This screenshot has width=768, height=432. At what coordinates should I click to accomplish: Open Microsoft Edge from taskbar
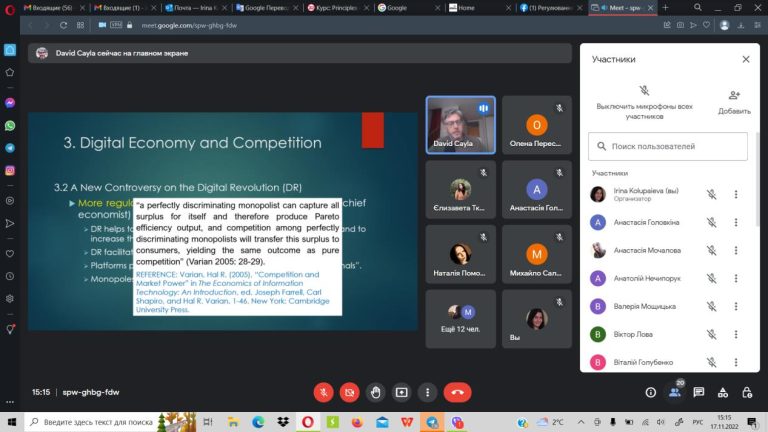(258, 422)
